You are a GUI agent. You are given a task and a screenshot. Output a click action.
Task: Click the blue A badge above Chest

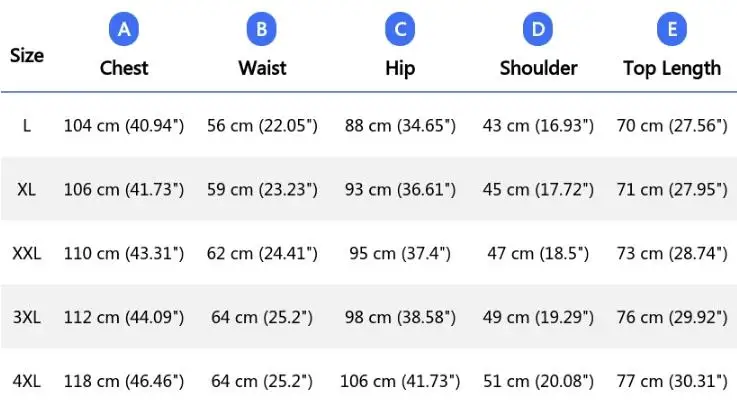pyautogui.click(x=124, y=29)
